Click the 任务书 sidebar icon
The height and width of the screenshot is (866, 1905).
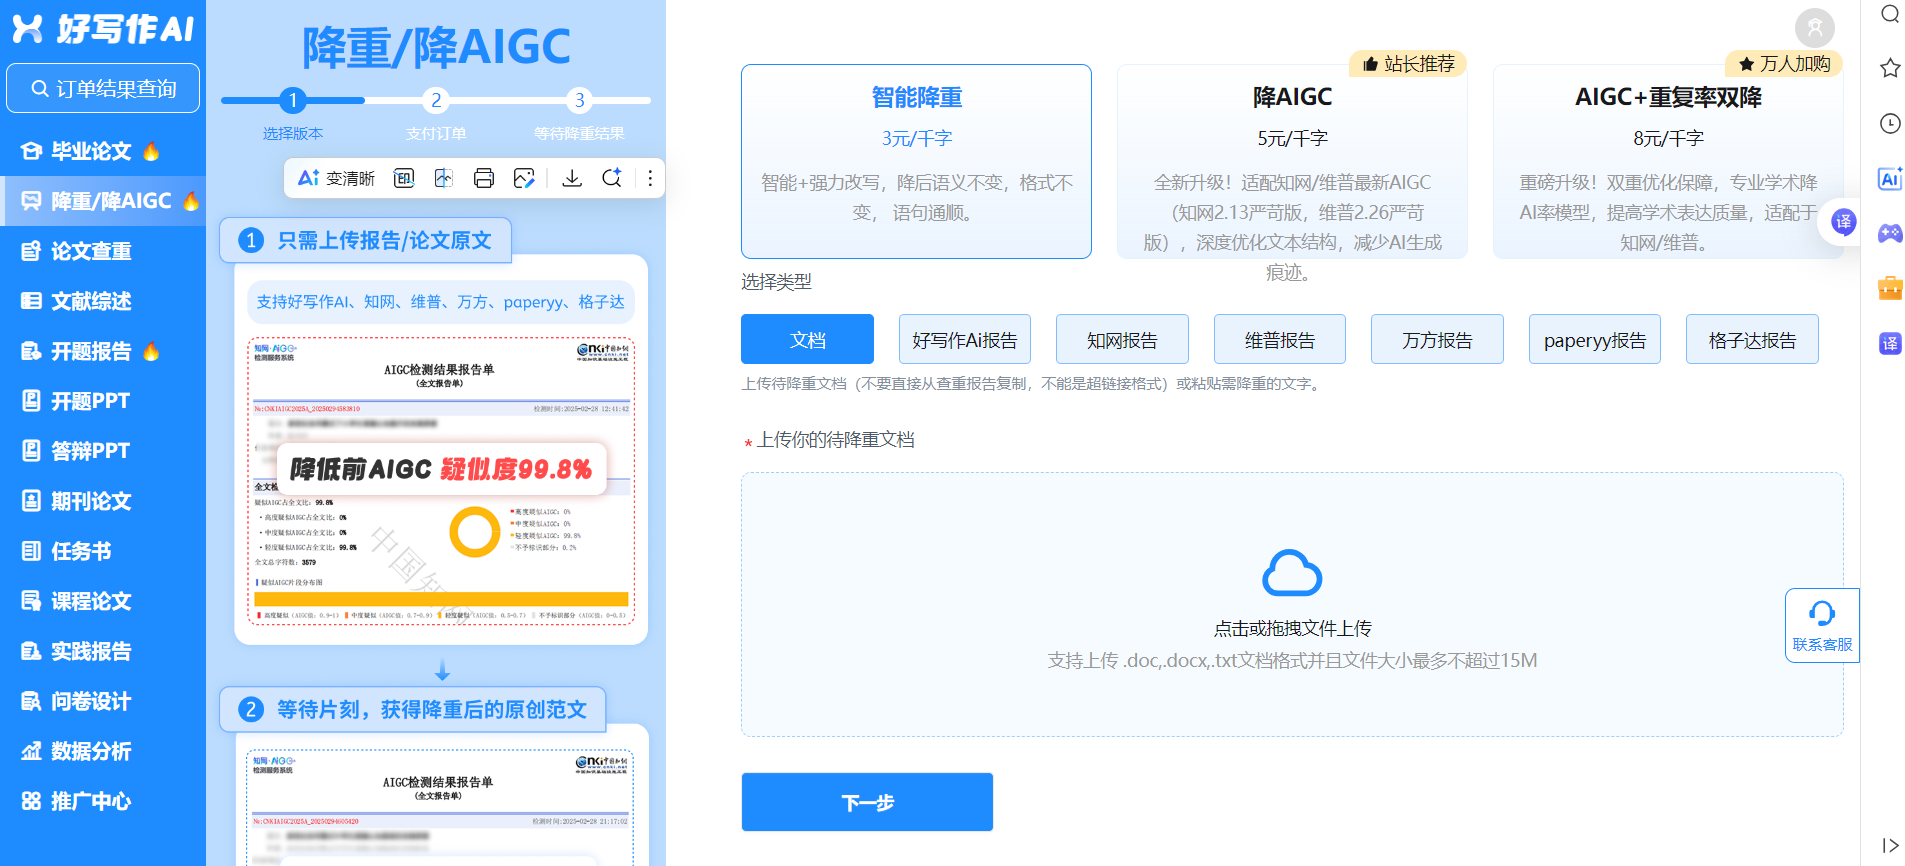tap(32, 551)
